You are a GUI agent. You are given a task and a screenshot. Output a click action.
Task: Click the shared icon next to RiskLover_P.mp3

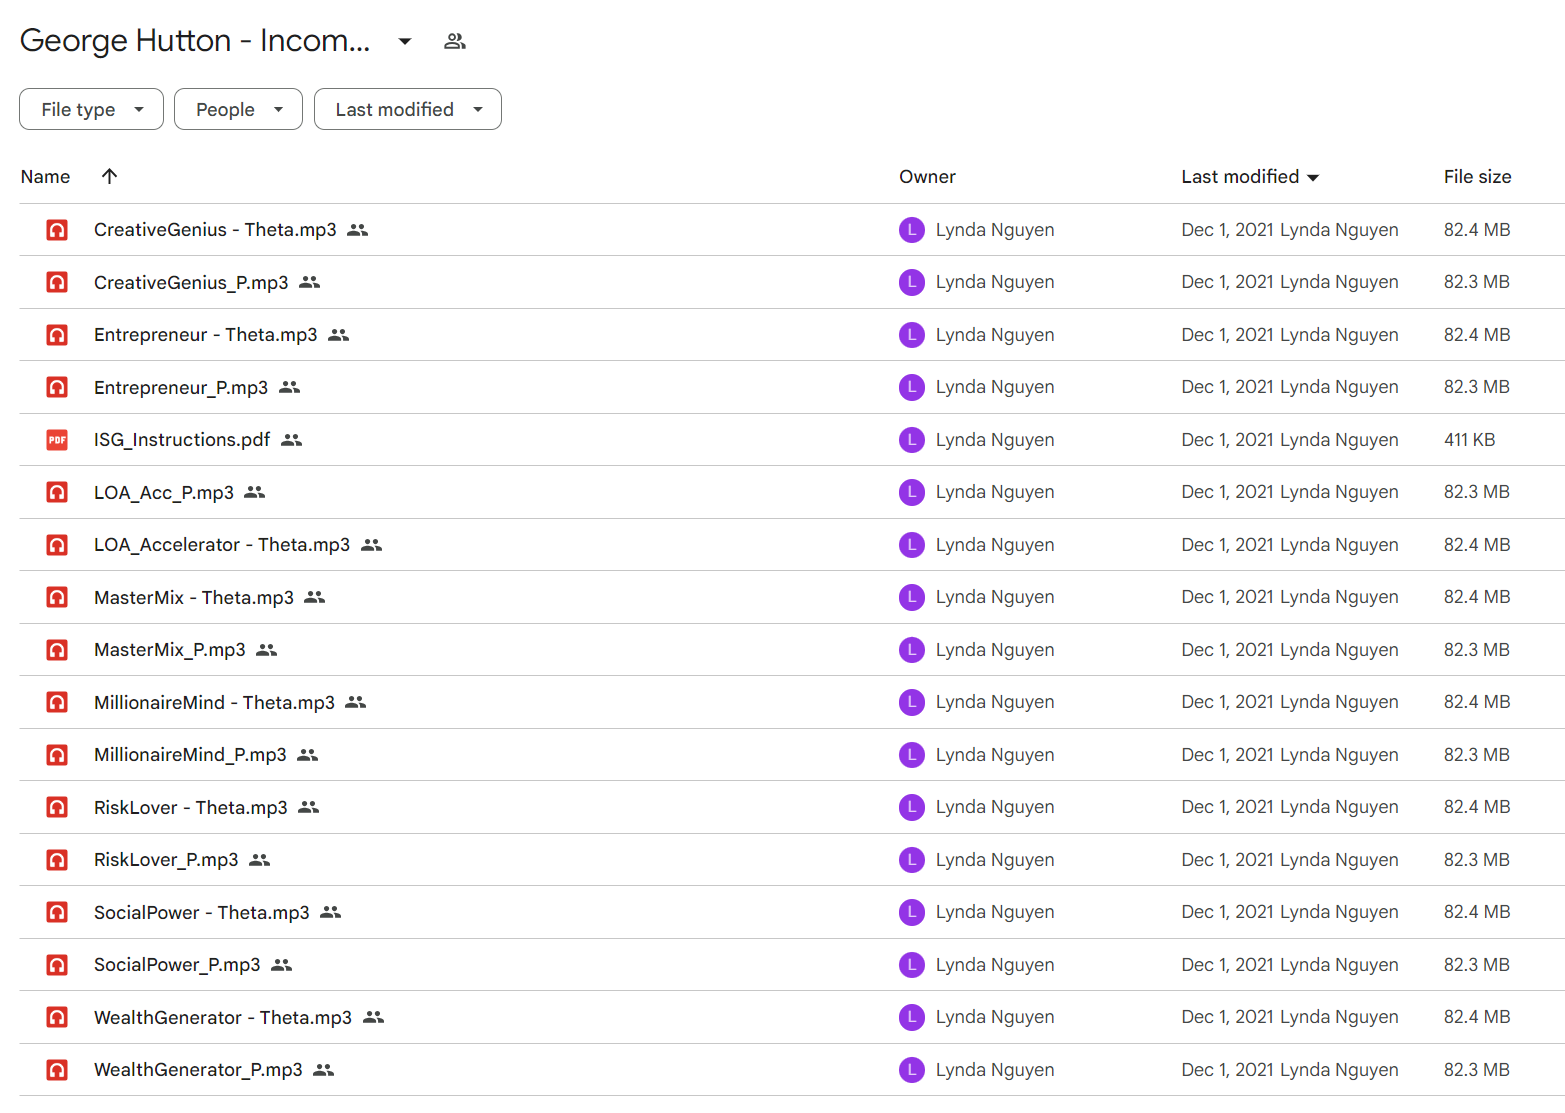point(259,860)
